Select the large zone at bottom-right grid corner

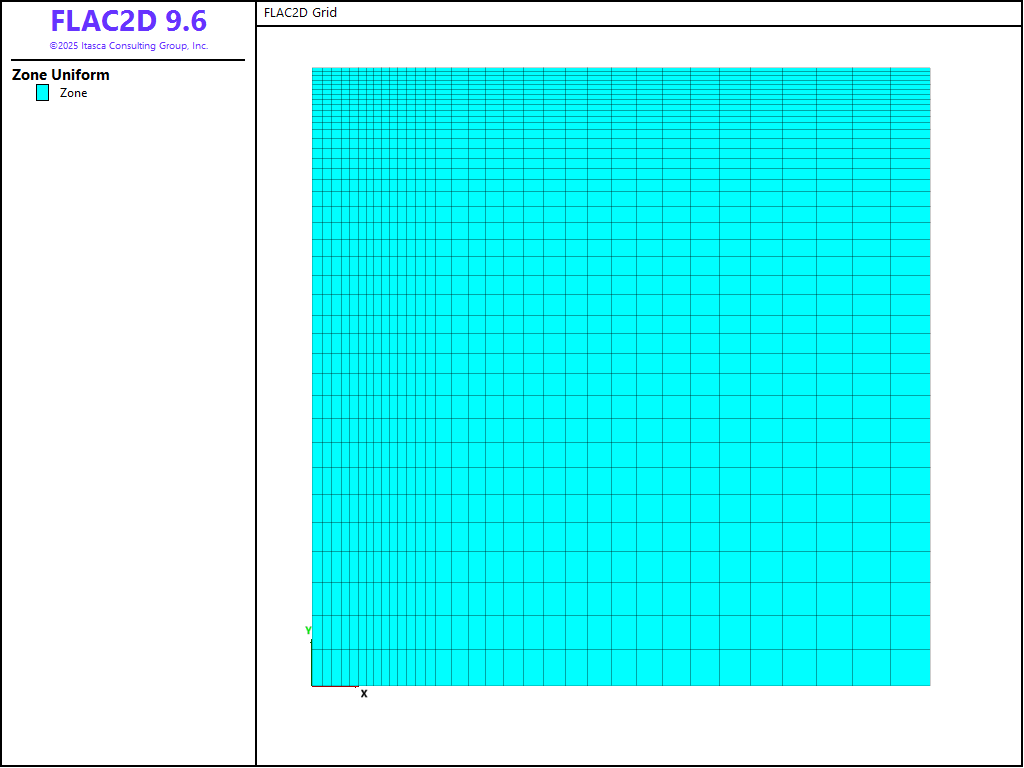point(910,667)
